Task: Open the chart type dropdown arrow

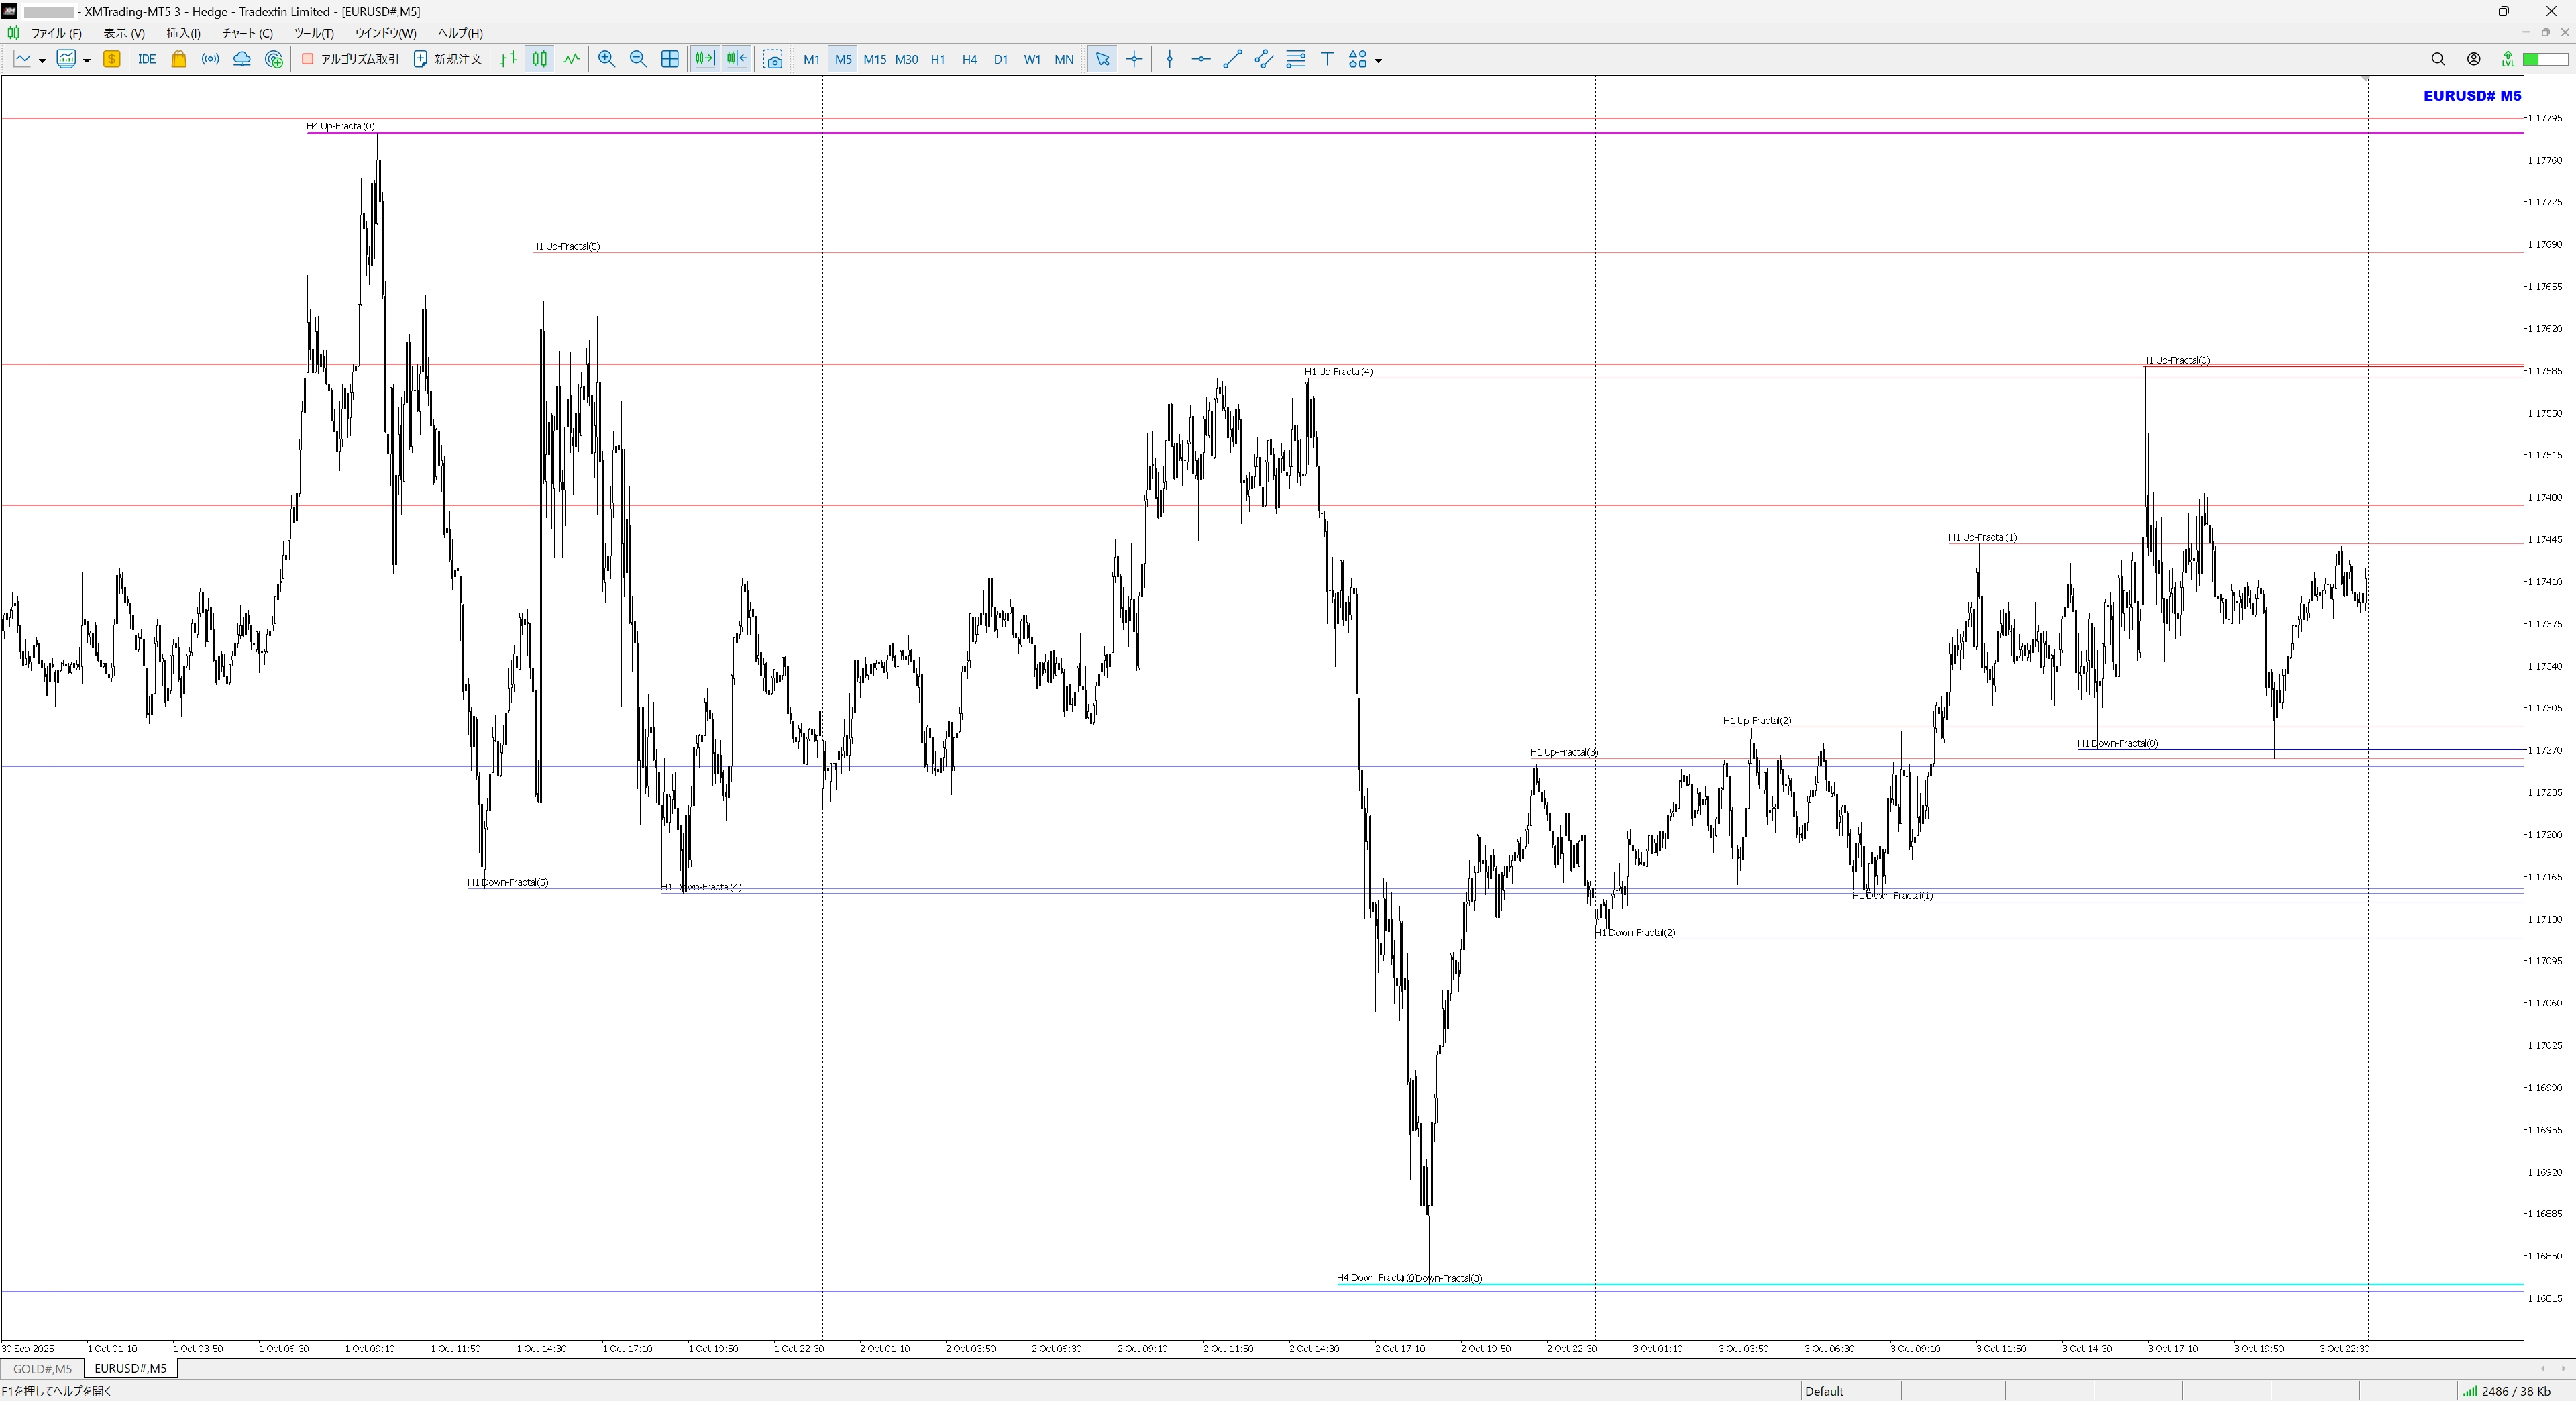Action: pyautogui.click(x=42, y=60)
